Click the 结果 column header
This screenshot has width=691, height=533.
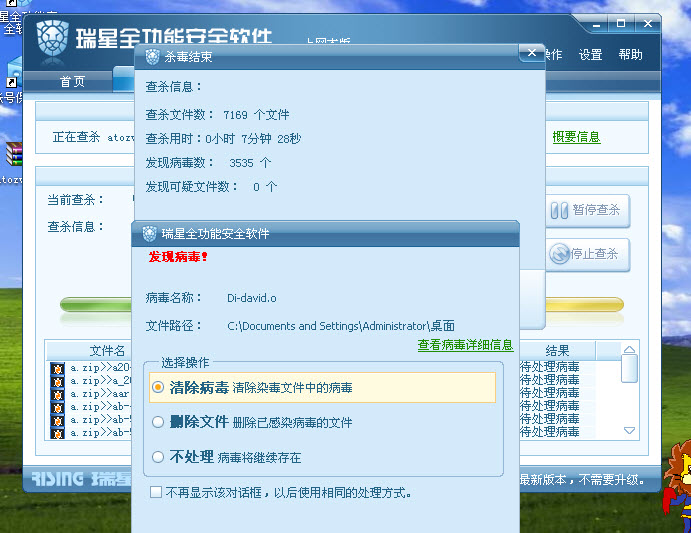557,351
